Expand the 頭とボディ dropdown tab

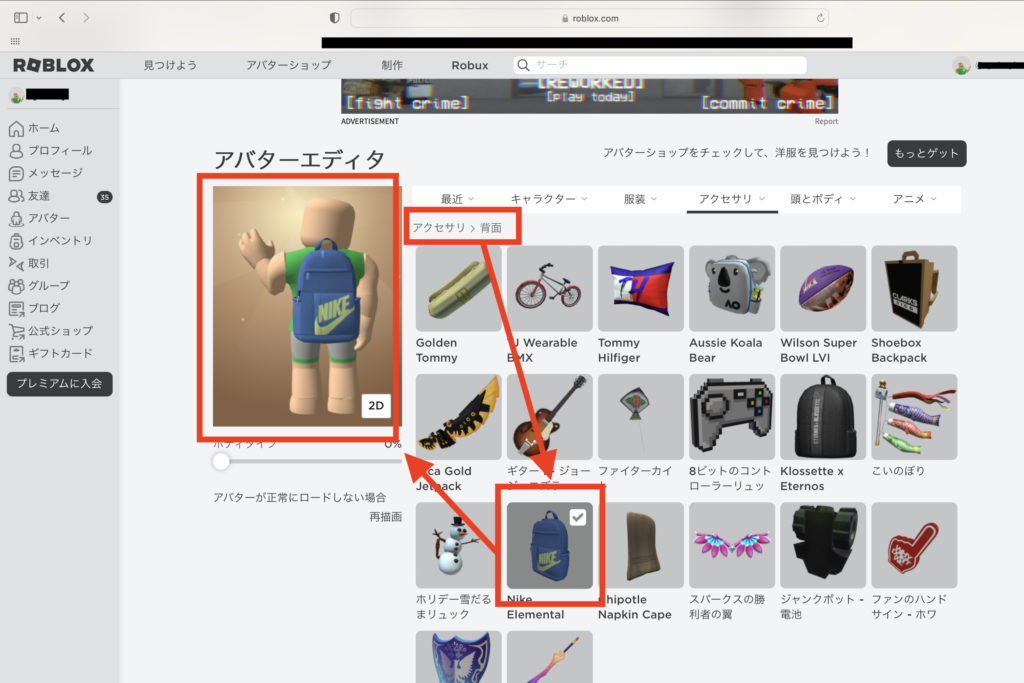click(823, 199)
